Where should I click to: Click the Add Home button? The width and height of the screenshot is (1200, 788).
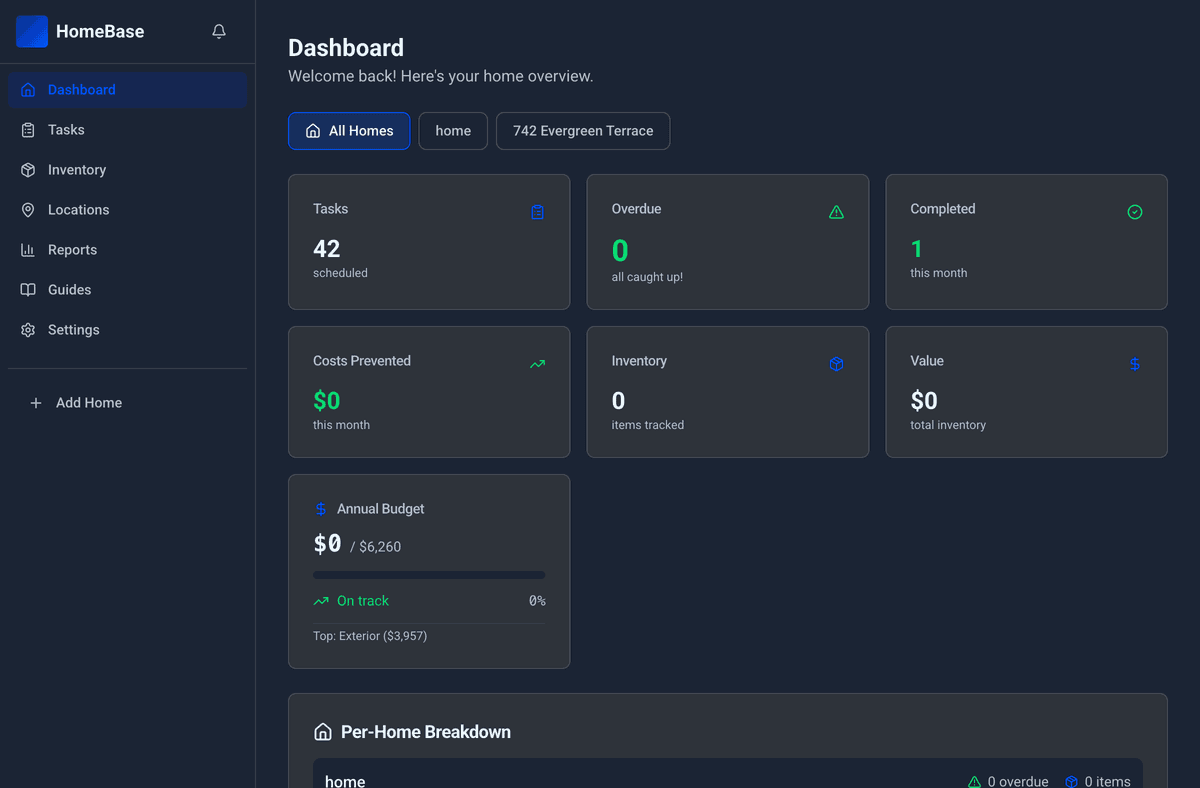click(x=75, y=402)
